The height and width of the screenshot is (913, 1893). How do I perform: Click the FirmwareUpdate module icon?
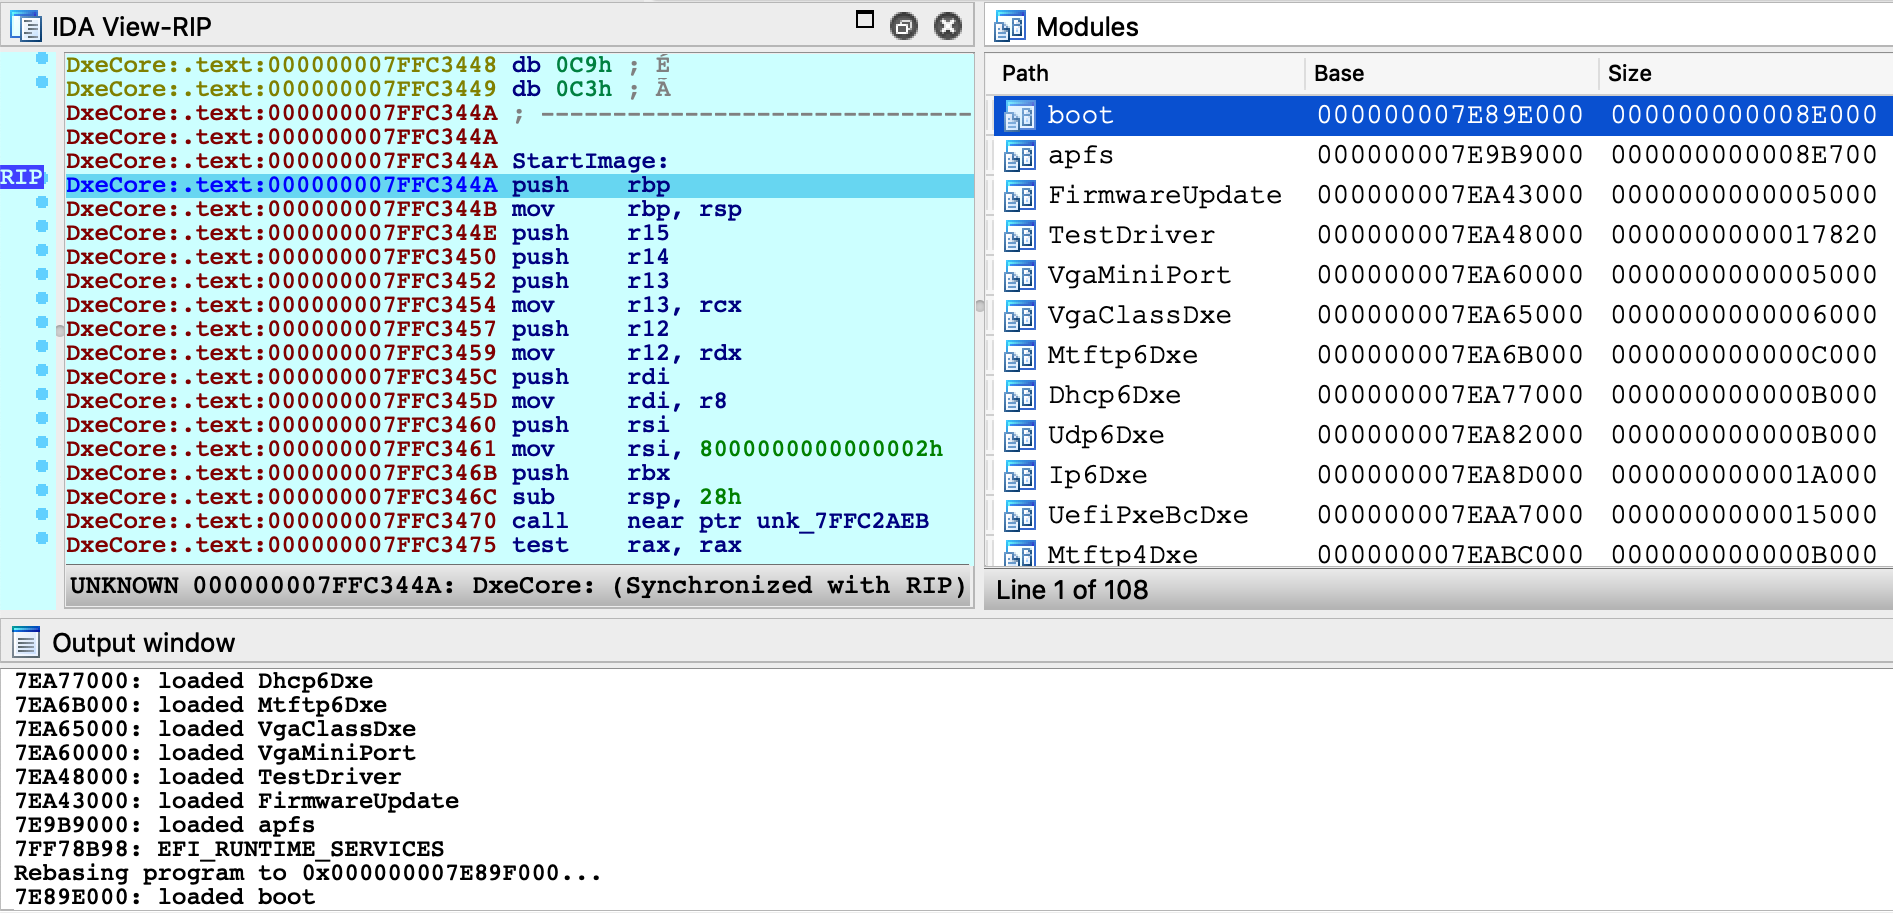pyautogui.click(x=1019, y=196)
